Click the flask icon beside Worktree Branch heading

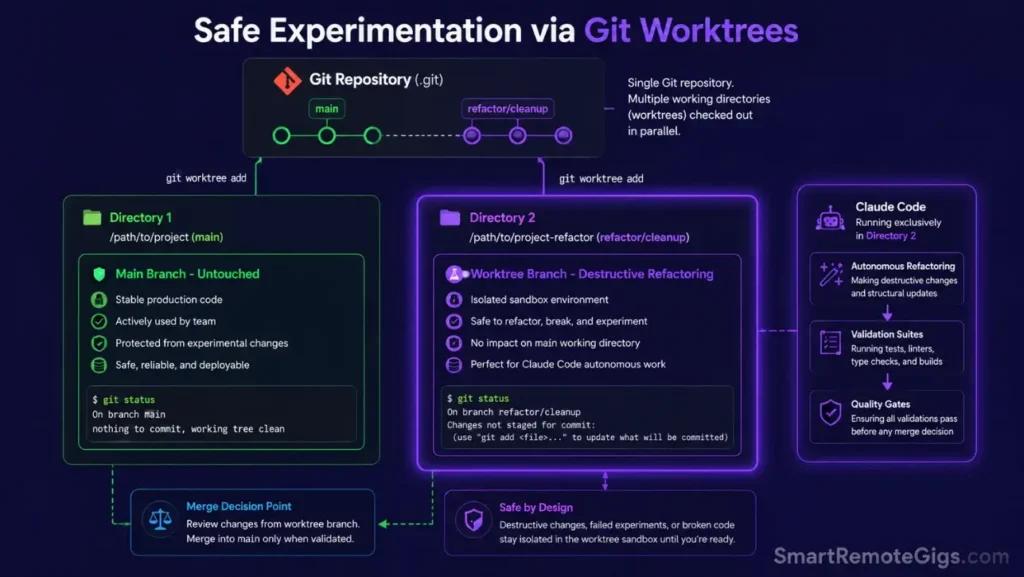[x=455, y=274]
